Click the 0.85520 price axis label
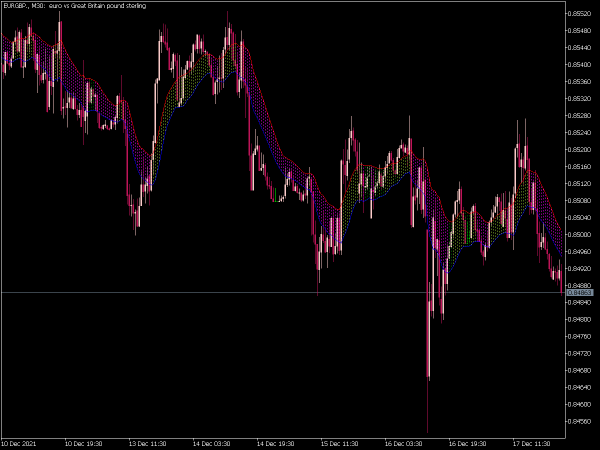The width and height of the screenshot is (600, 450). [579, 13]
